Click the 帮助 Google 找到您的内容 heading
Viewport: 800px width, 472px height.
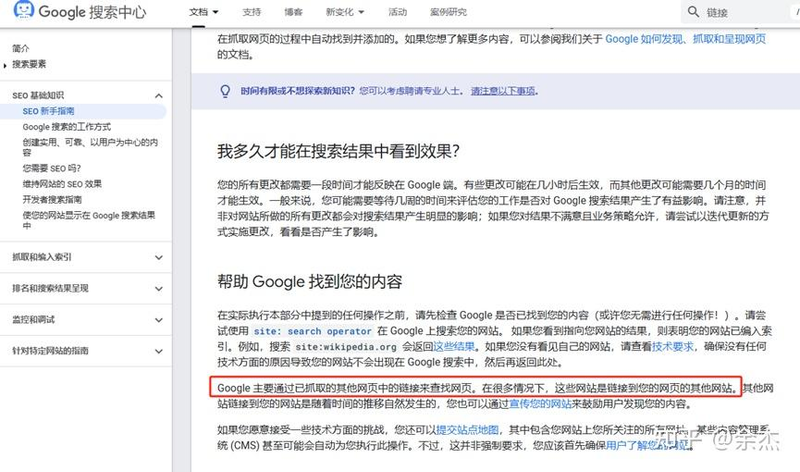click(310, 281)
